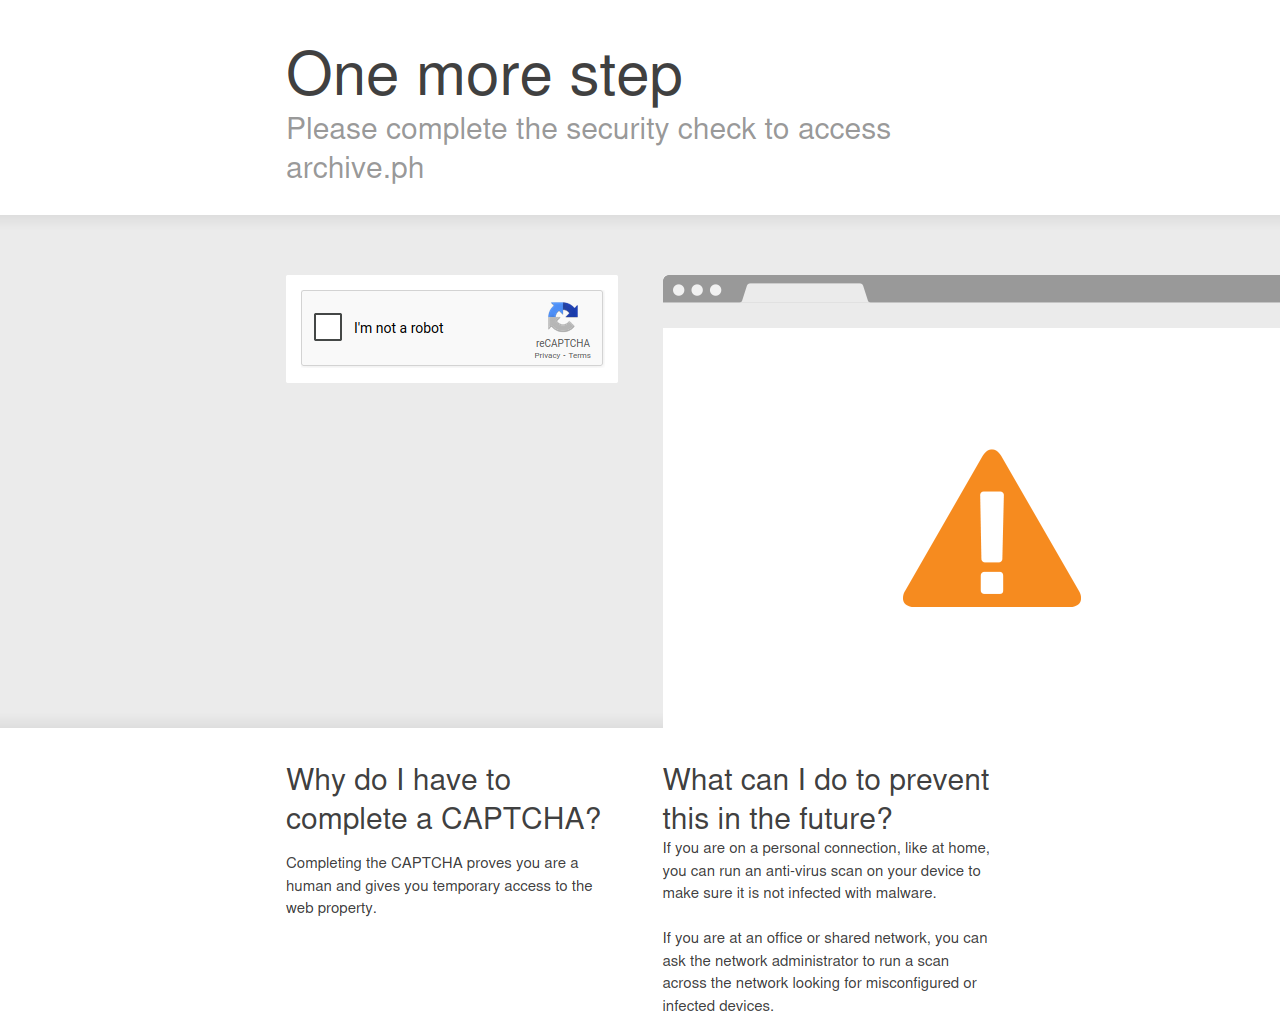Click the office or shared network paragraph
Image resolution: width=1280 pixels, height=1024 pixels.
[x=825, y=972]
